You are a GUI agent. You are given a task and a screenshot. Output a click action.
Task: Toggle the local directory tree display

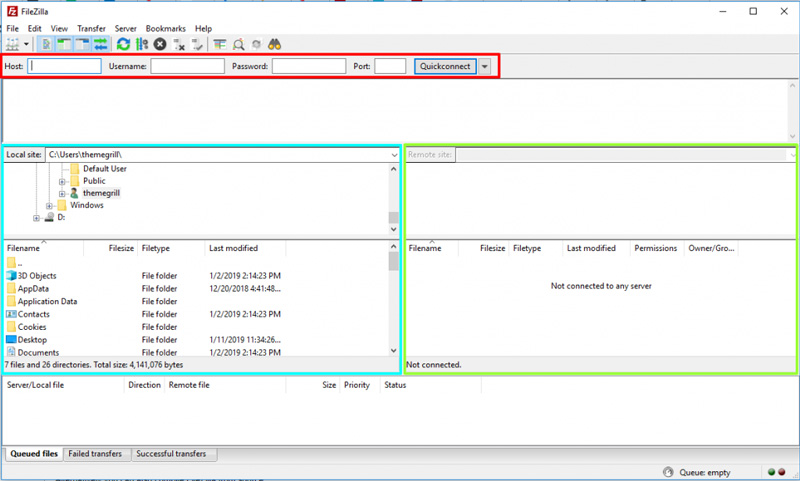[64, 44]
